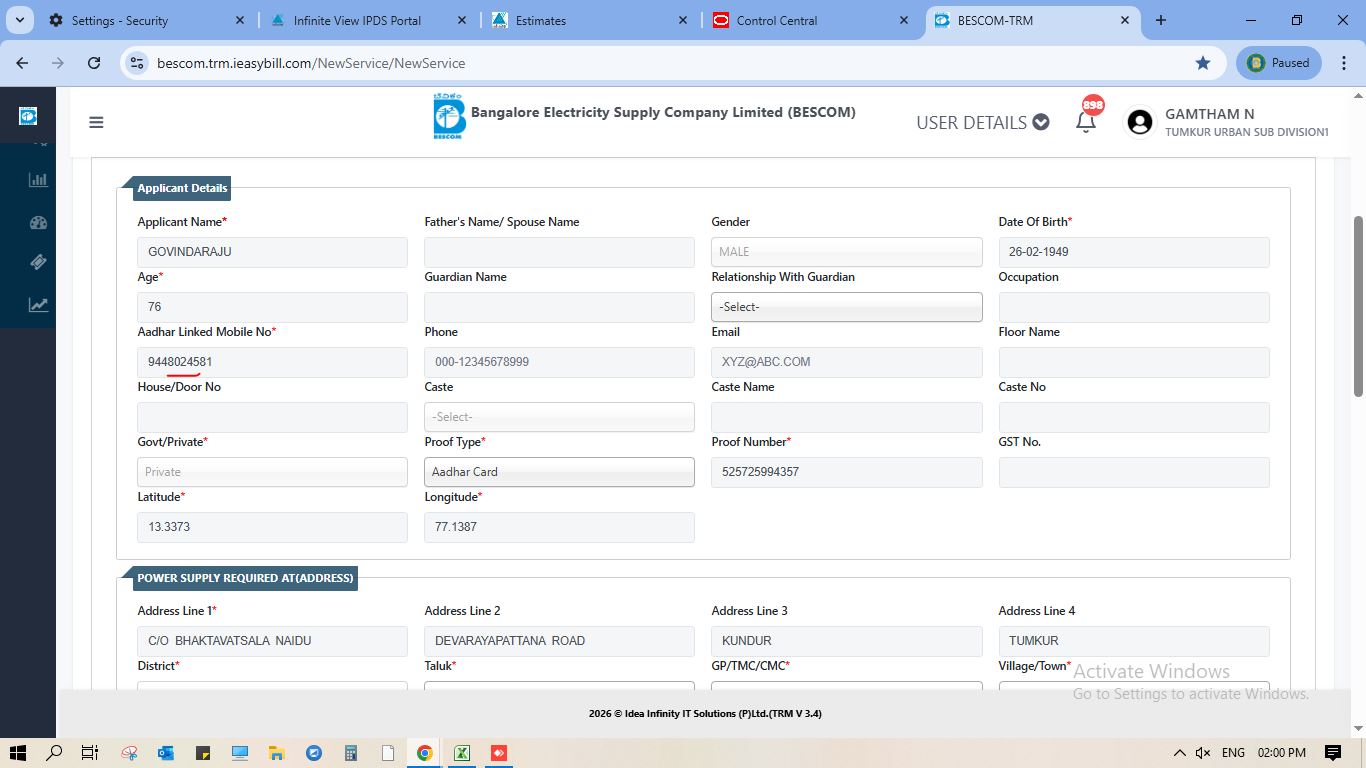1366x768 pixels.
Task: Click the GAMTHAM N user avatar icon
Action: (x=1139, y=122)
